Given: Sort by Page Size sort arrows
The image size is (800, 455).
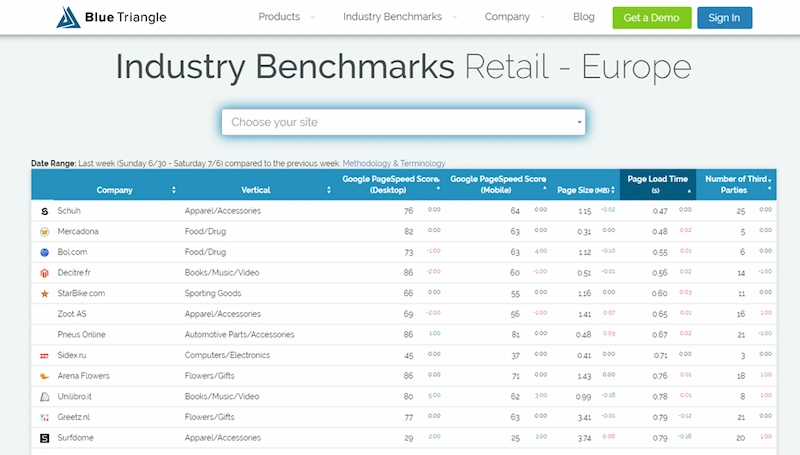Looking at the screenshot, I should [613, 190].
